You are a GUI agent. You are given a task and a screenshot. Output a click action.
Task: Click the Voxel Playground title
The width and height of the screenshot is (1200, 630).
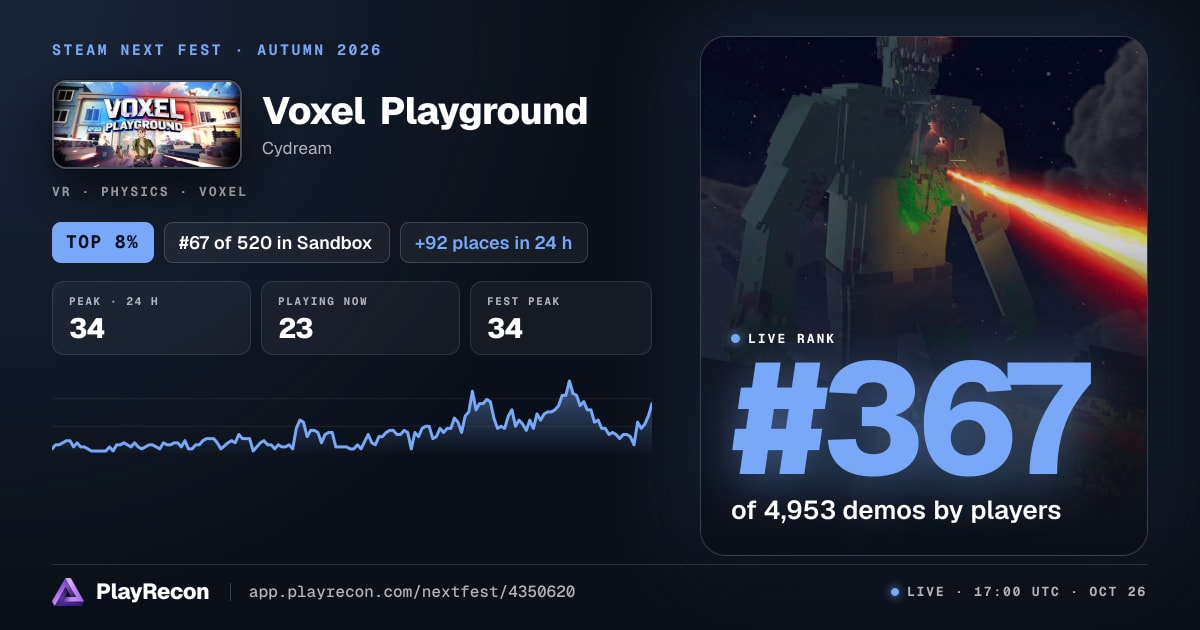425,111
